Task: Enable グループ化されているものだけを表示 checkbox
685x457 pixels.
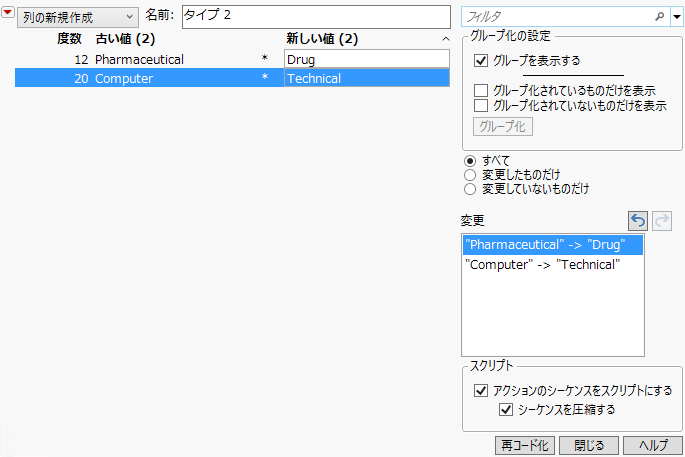Action: [x=481, y=91]
